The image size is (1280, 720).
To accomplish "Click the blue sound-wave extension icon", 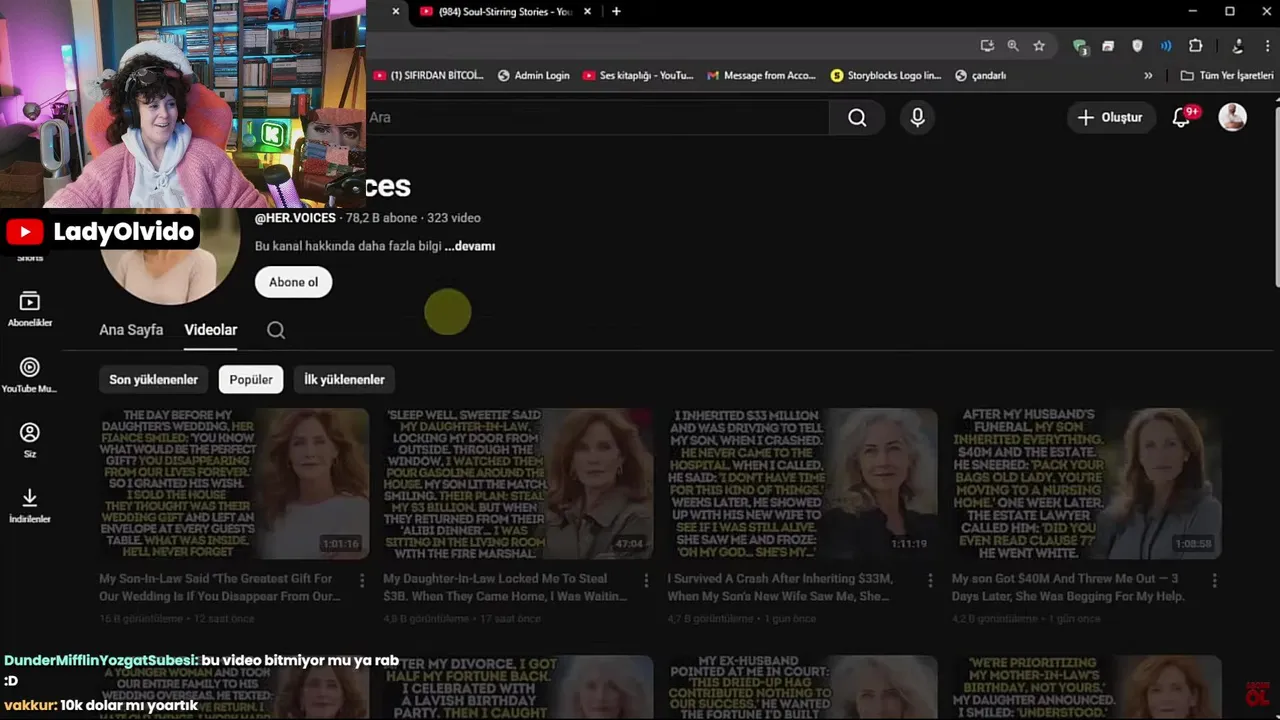I will pos(1166,45).
